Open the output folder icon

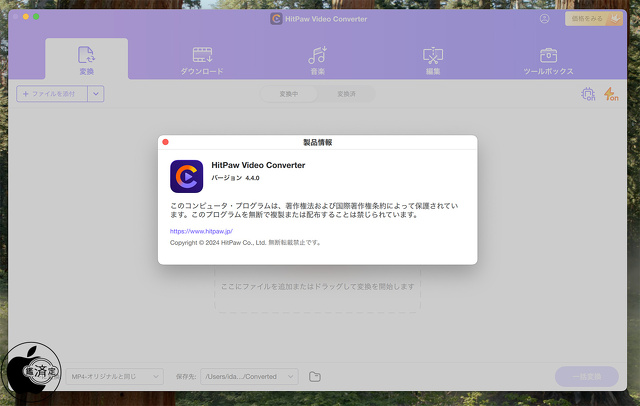click(314, 377)
